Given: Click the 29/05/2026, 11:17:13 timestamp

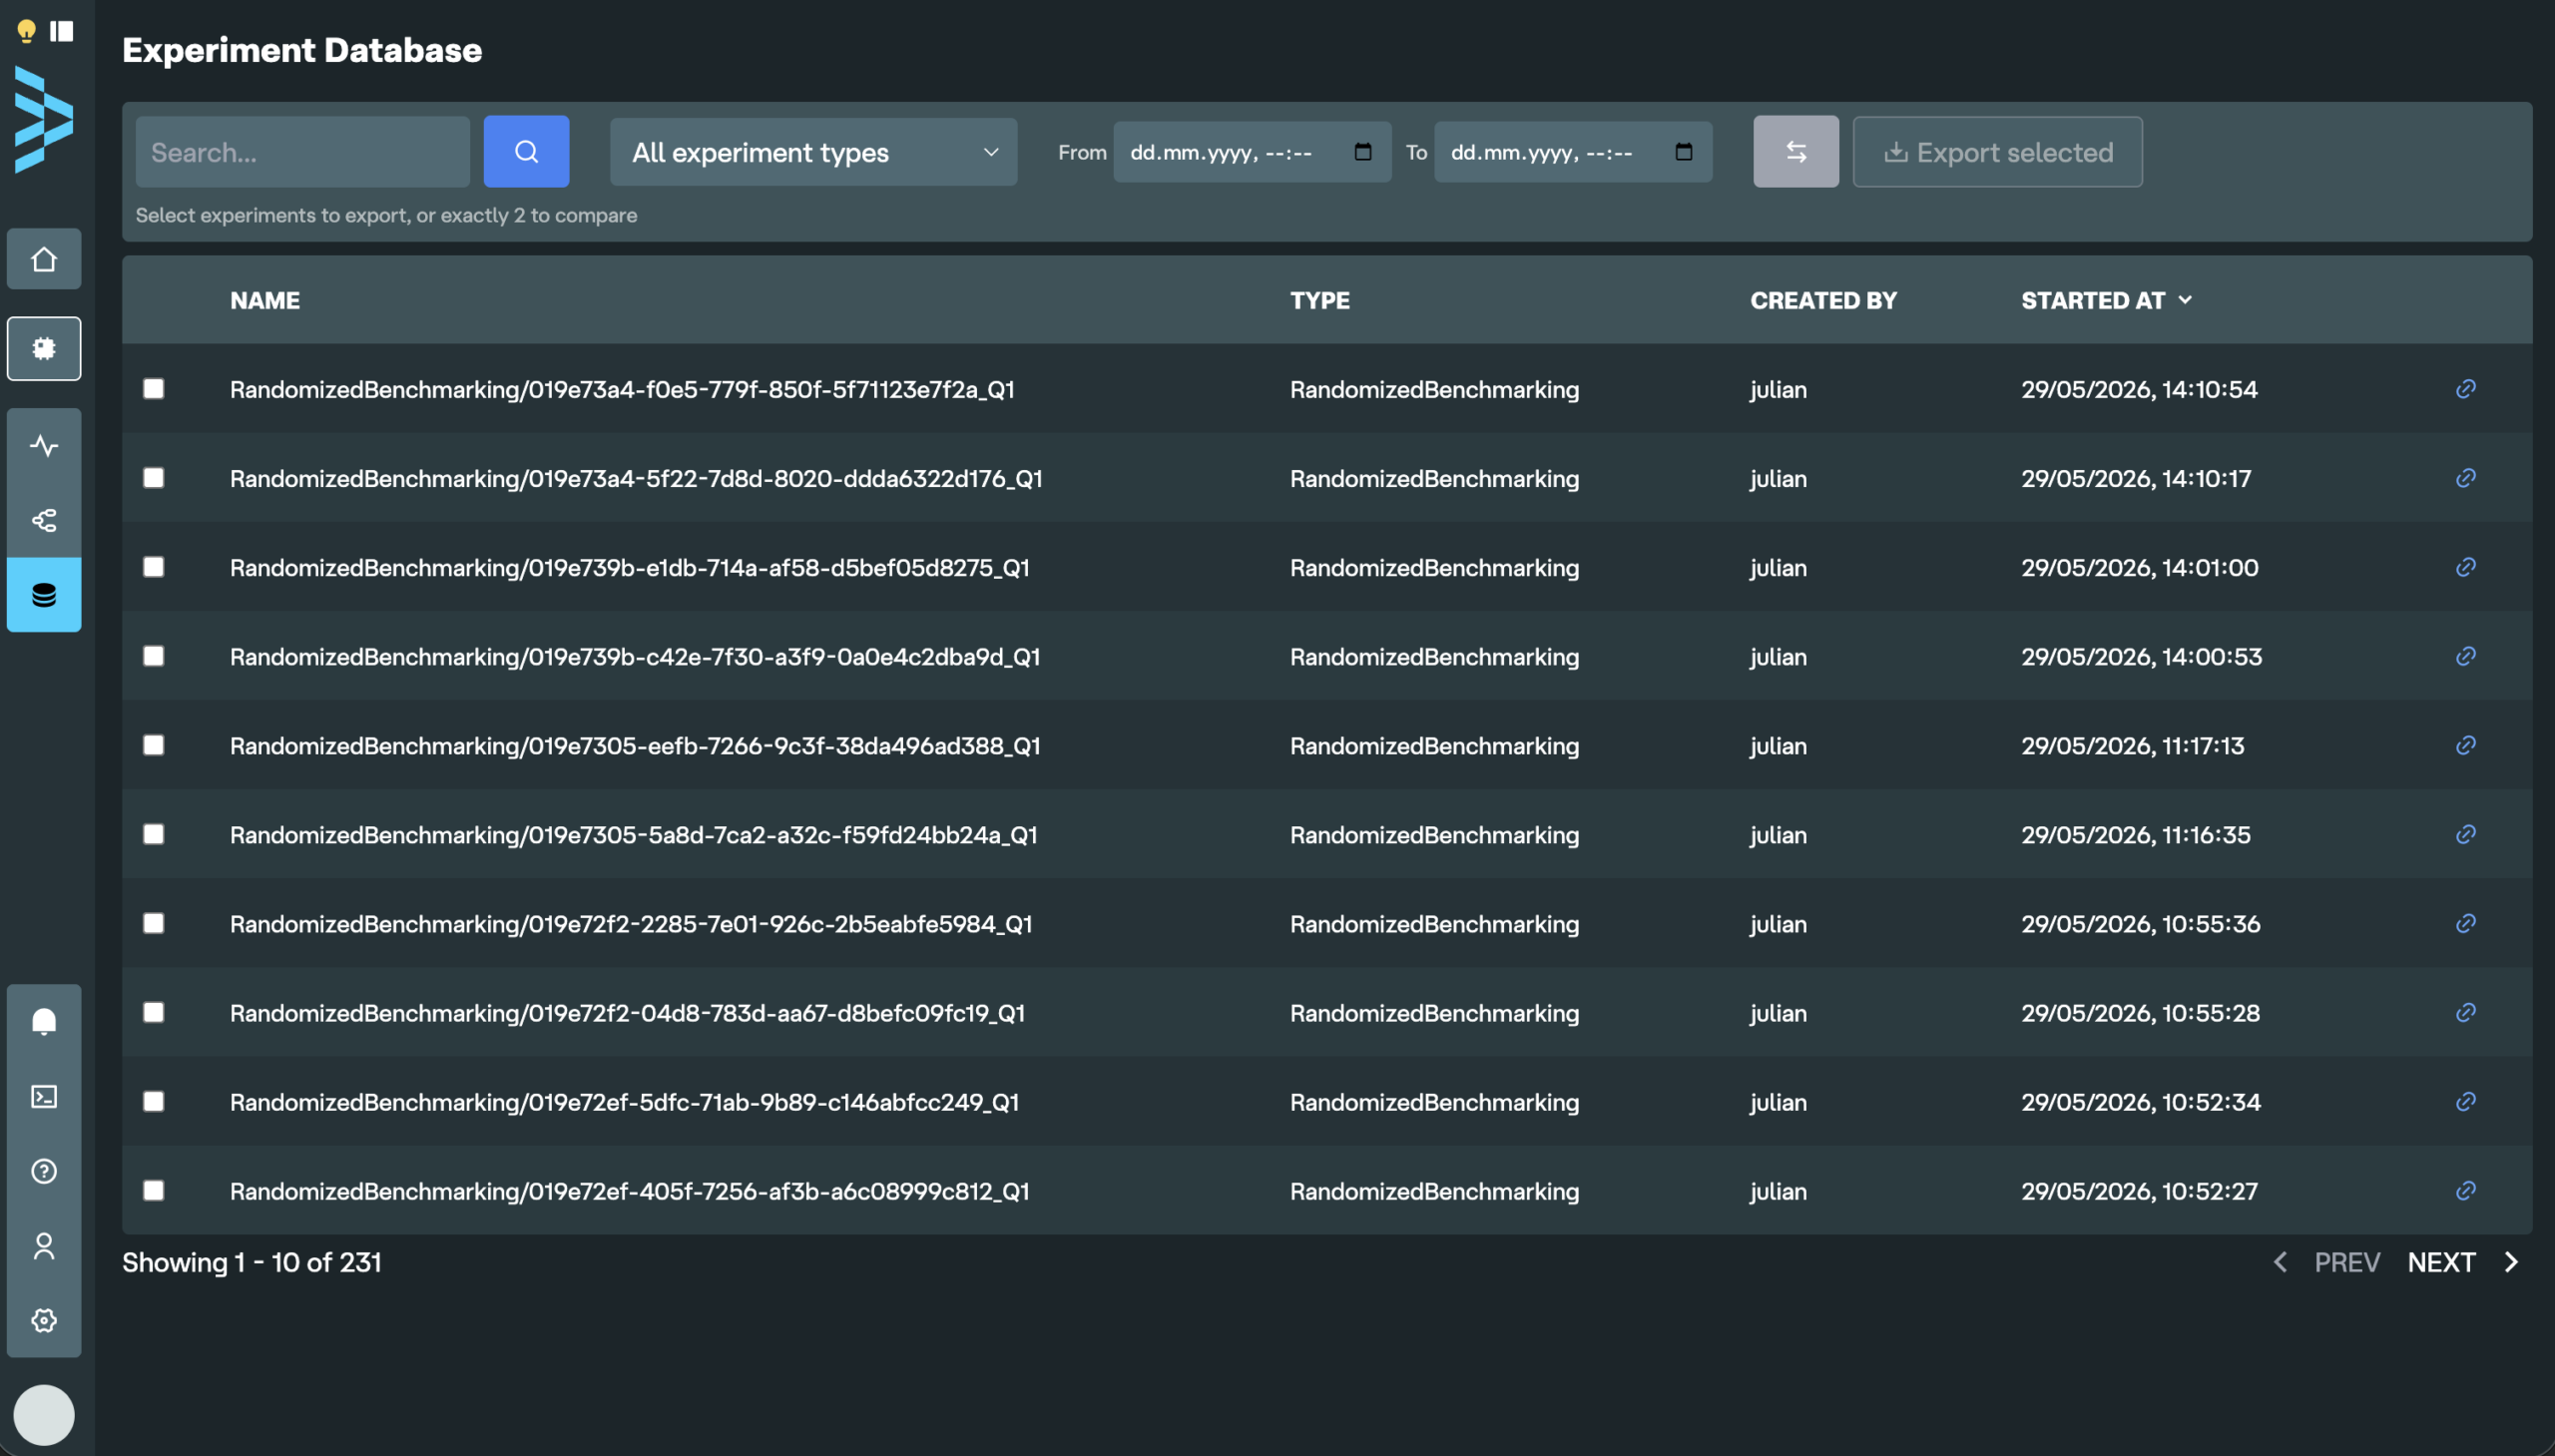Looking at the screenshot, I should (x=2132, y=746).
